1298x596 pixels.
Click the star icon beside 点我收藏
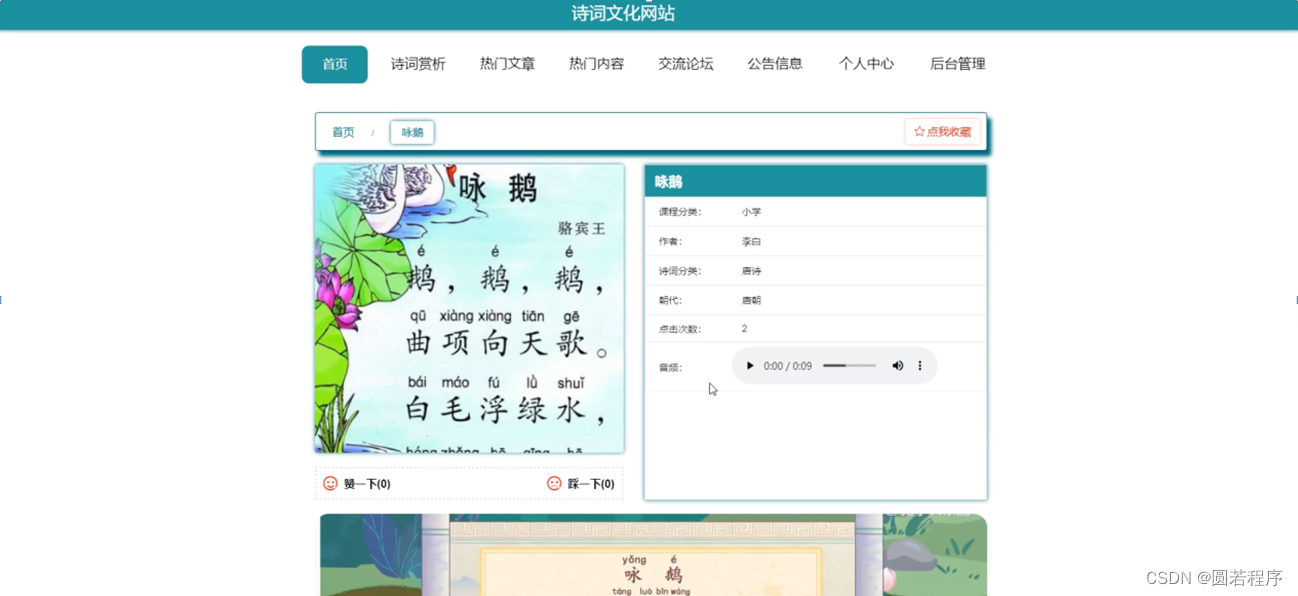918,131
